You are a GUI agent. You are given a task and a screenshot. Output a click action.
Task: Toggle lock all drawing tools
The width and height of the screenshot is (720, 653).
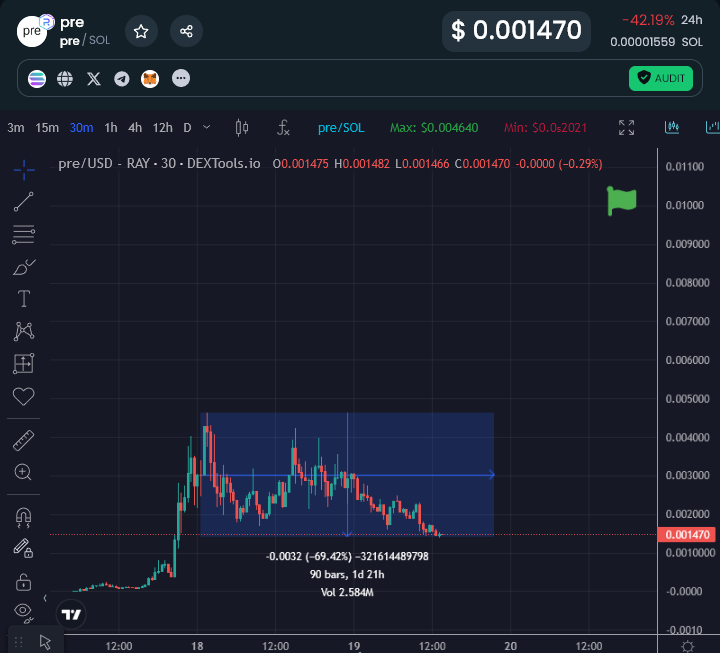click(23, 582)
